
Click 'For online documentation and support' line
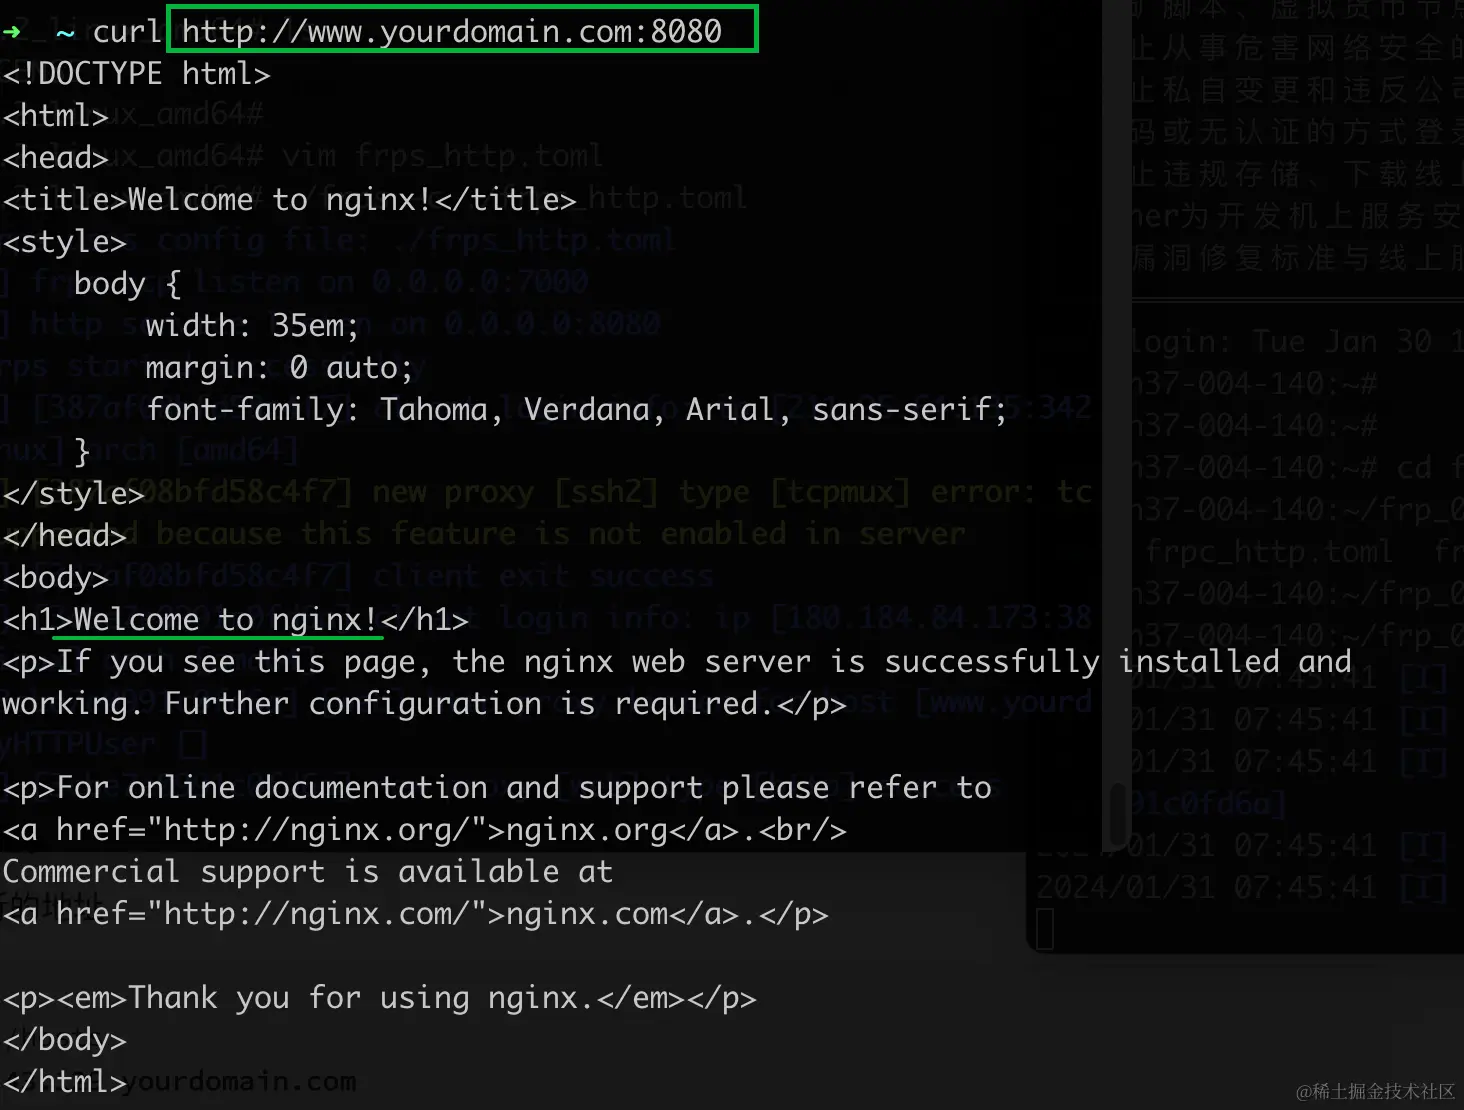497,788
